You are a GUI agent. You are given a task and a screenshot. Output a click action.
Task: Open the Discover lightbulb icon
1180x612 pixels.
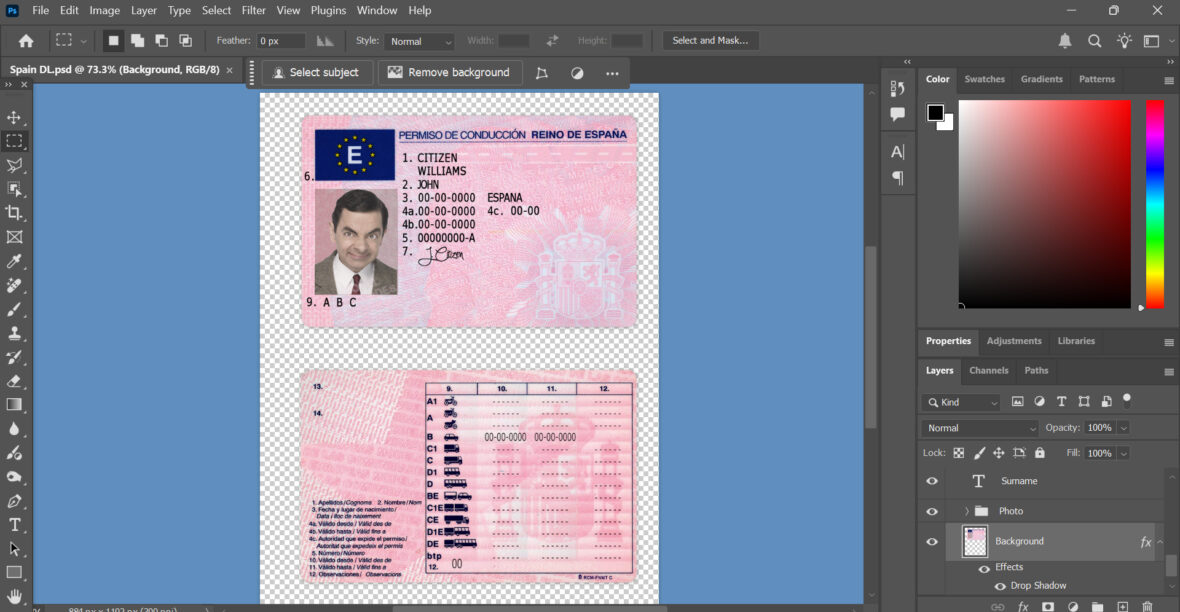[1124, 41]
